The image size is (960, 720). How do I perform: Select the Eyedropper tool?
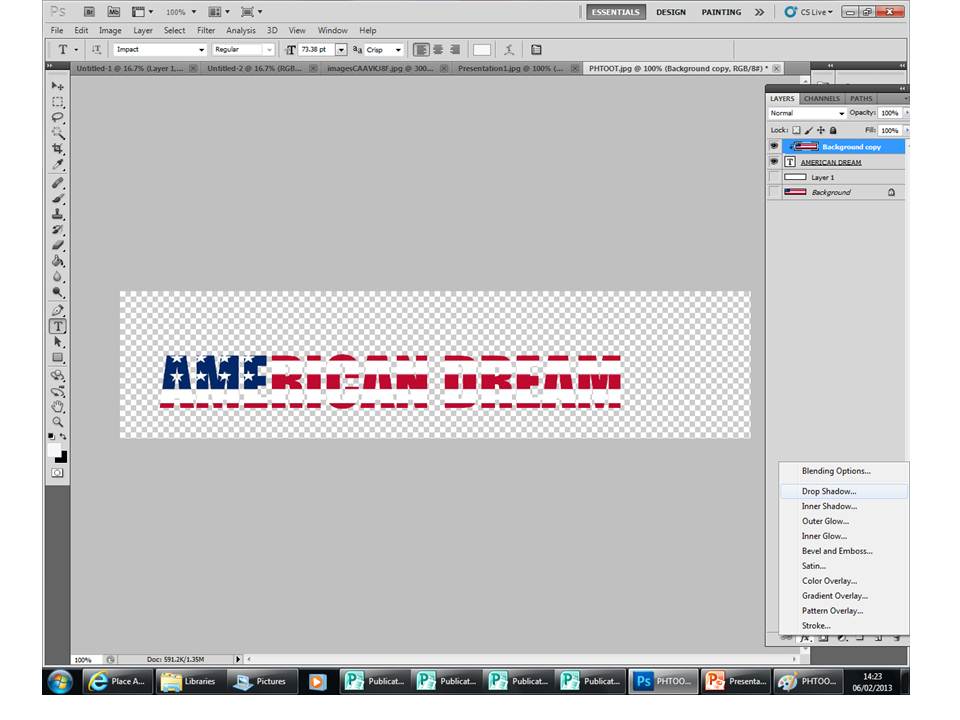(58, 164)
